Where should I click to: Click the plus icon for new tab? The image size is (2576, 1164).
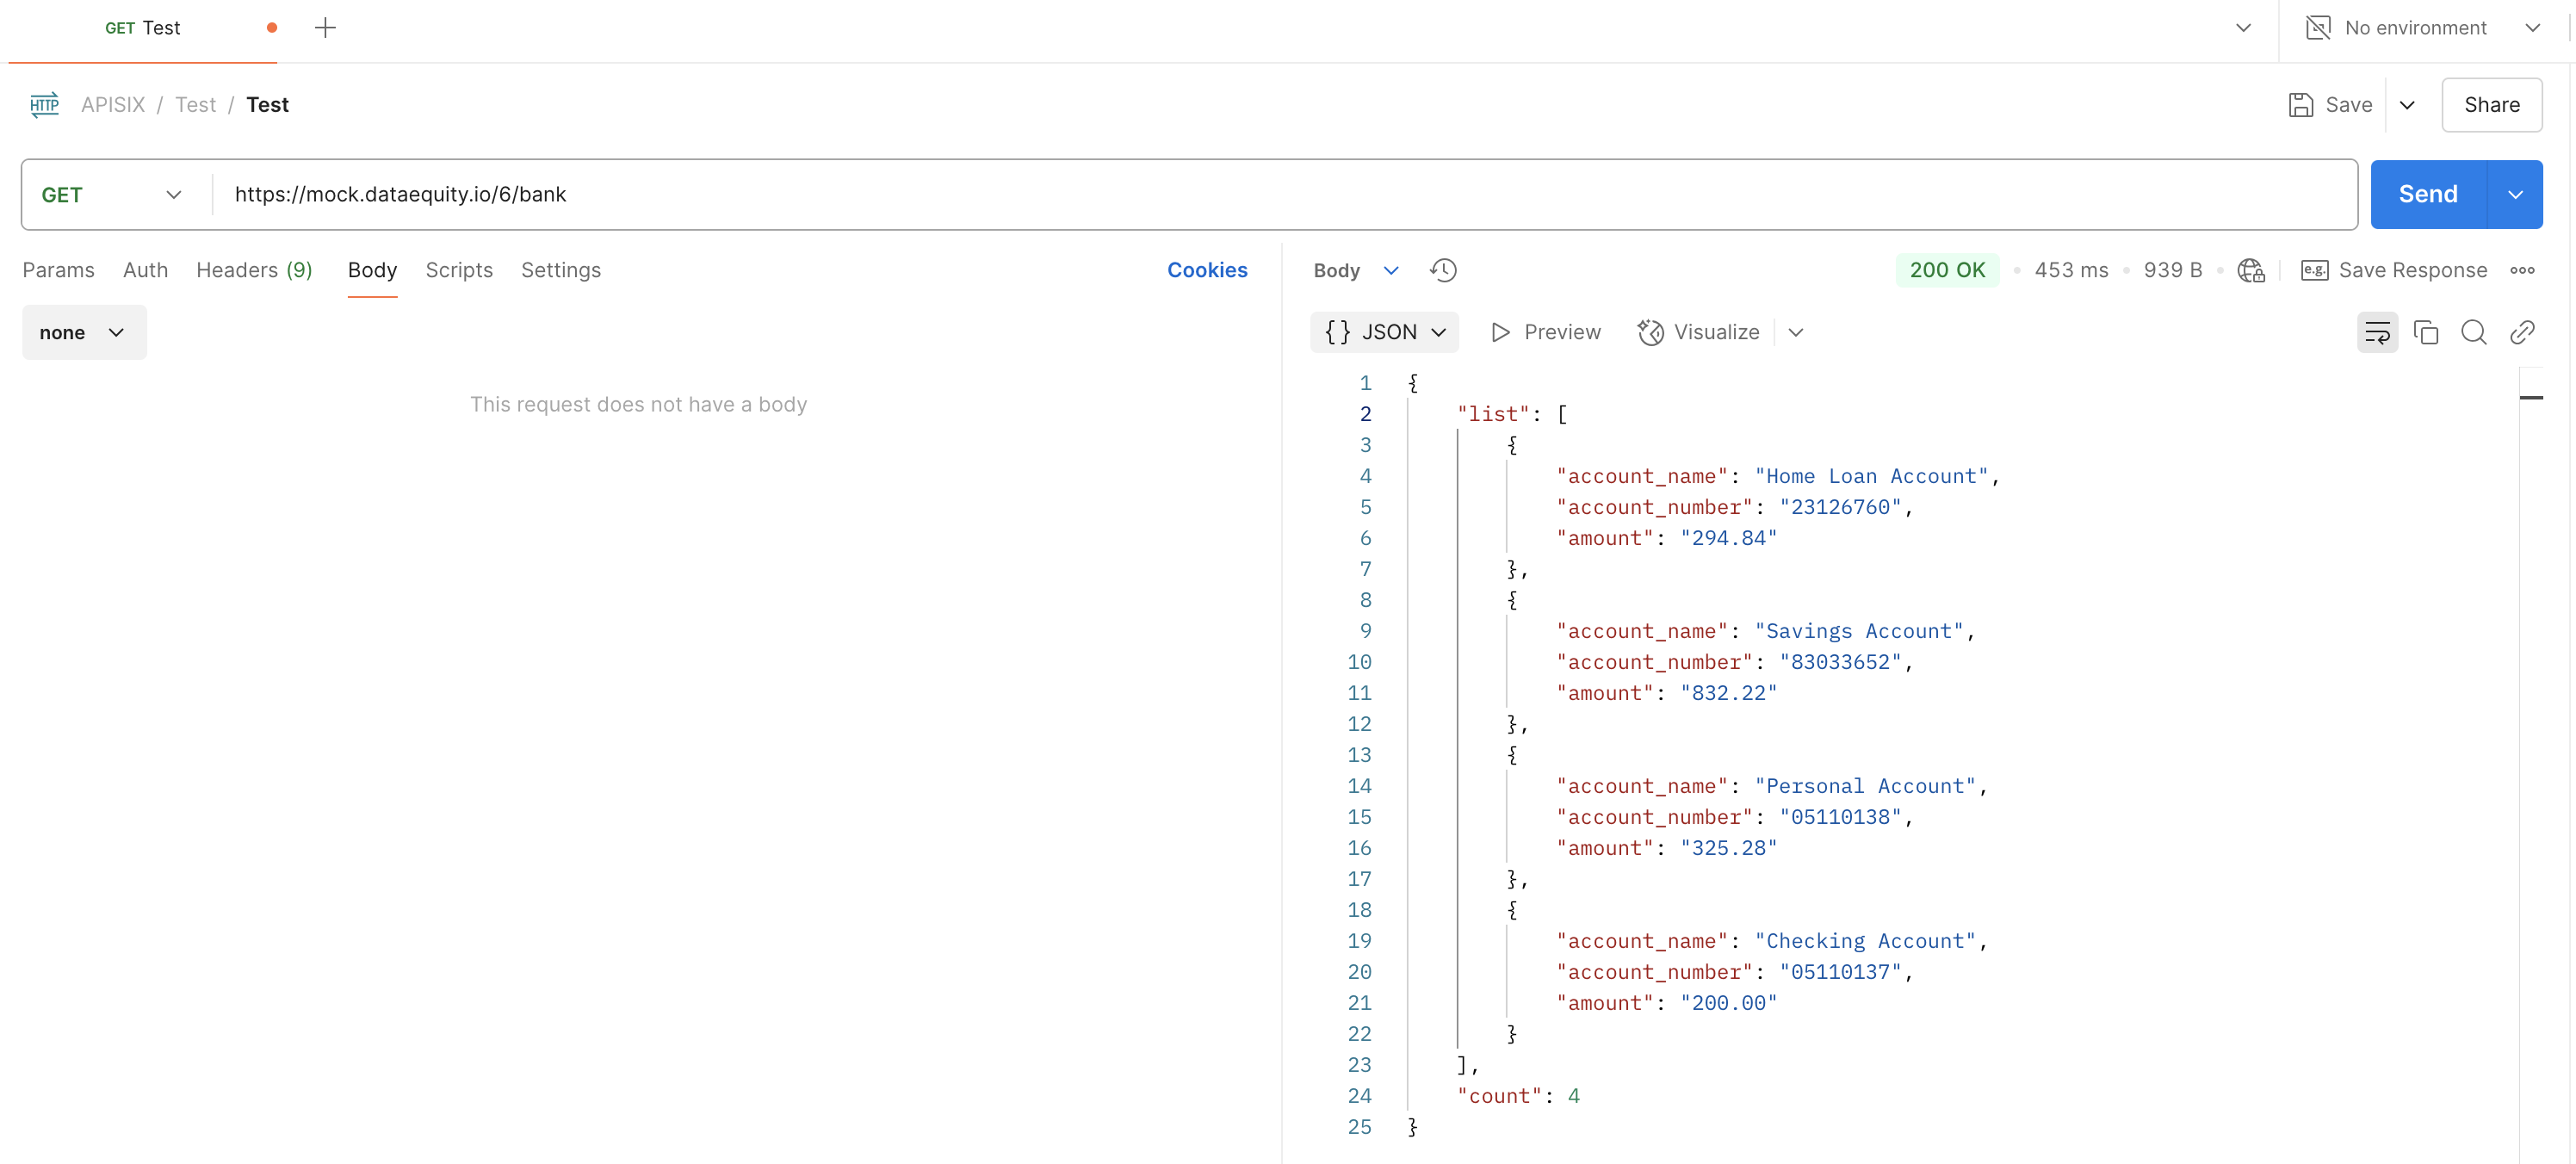click(x=325, y=28)
